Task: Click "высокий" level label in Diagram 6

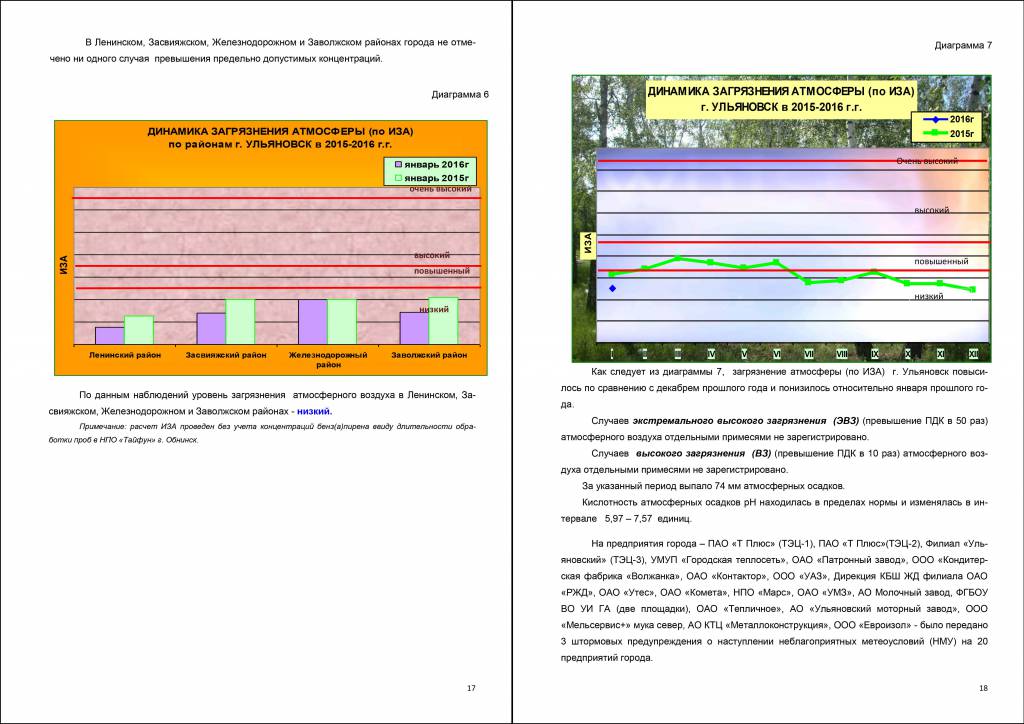Action: (432, 255)
